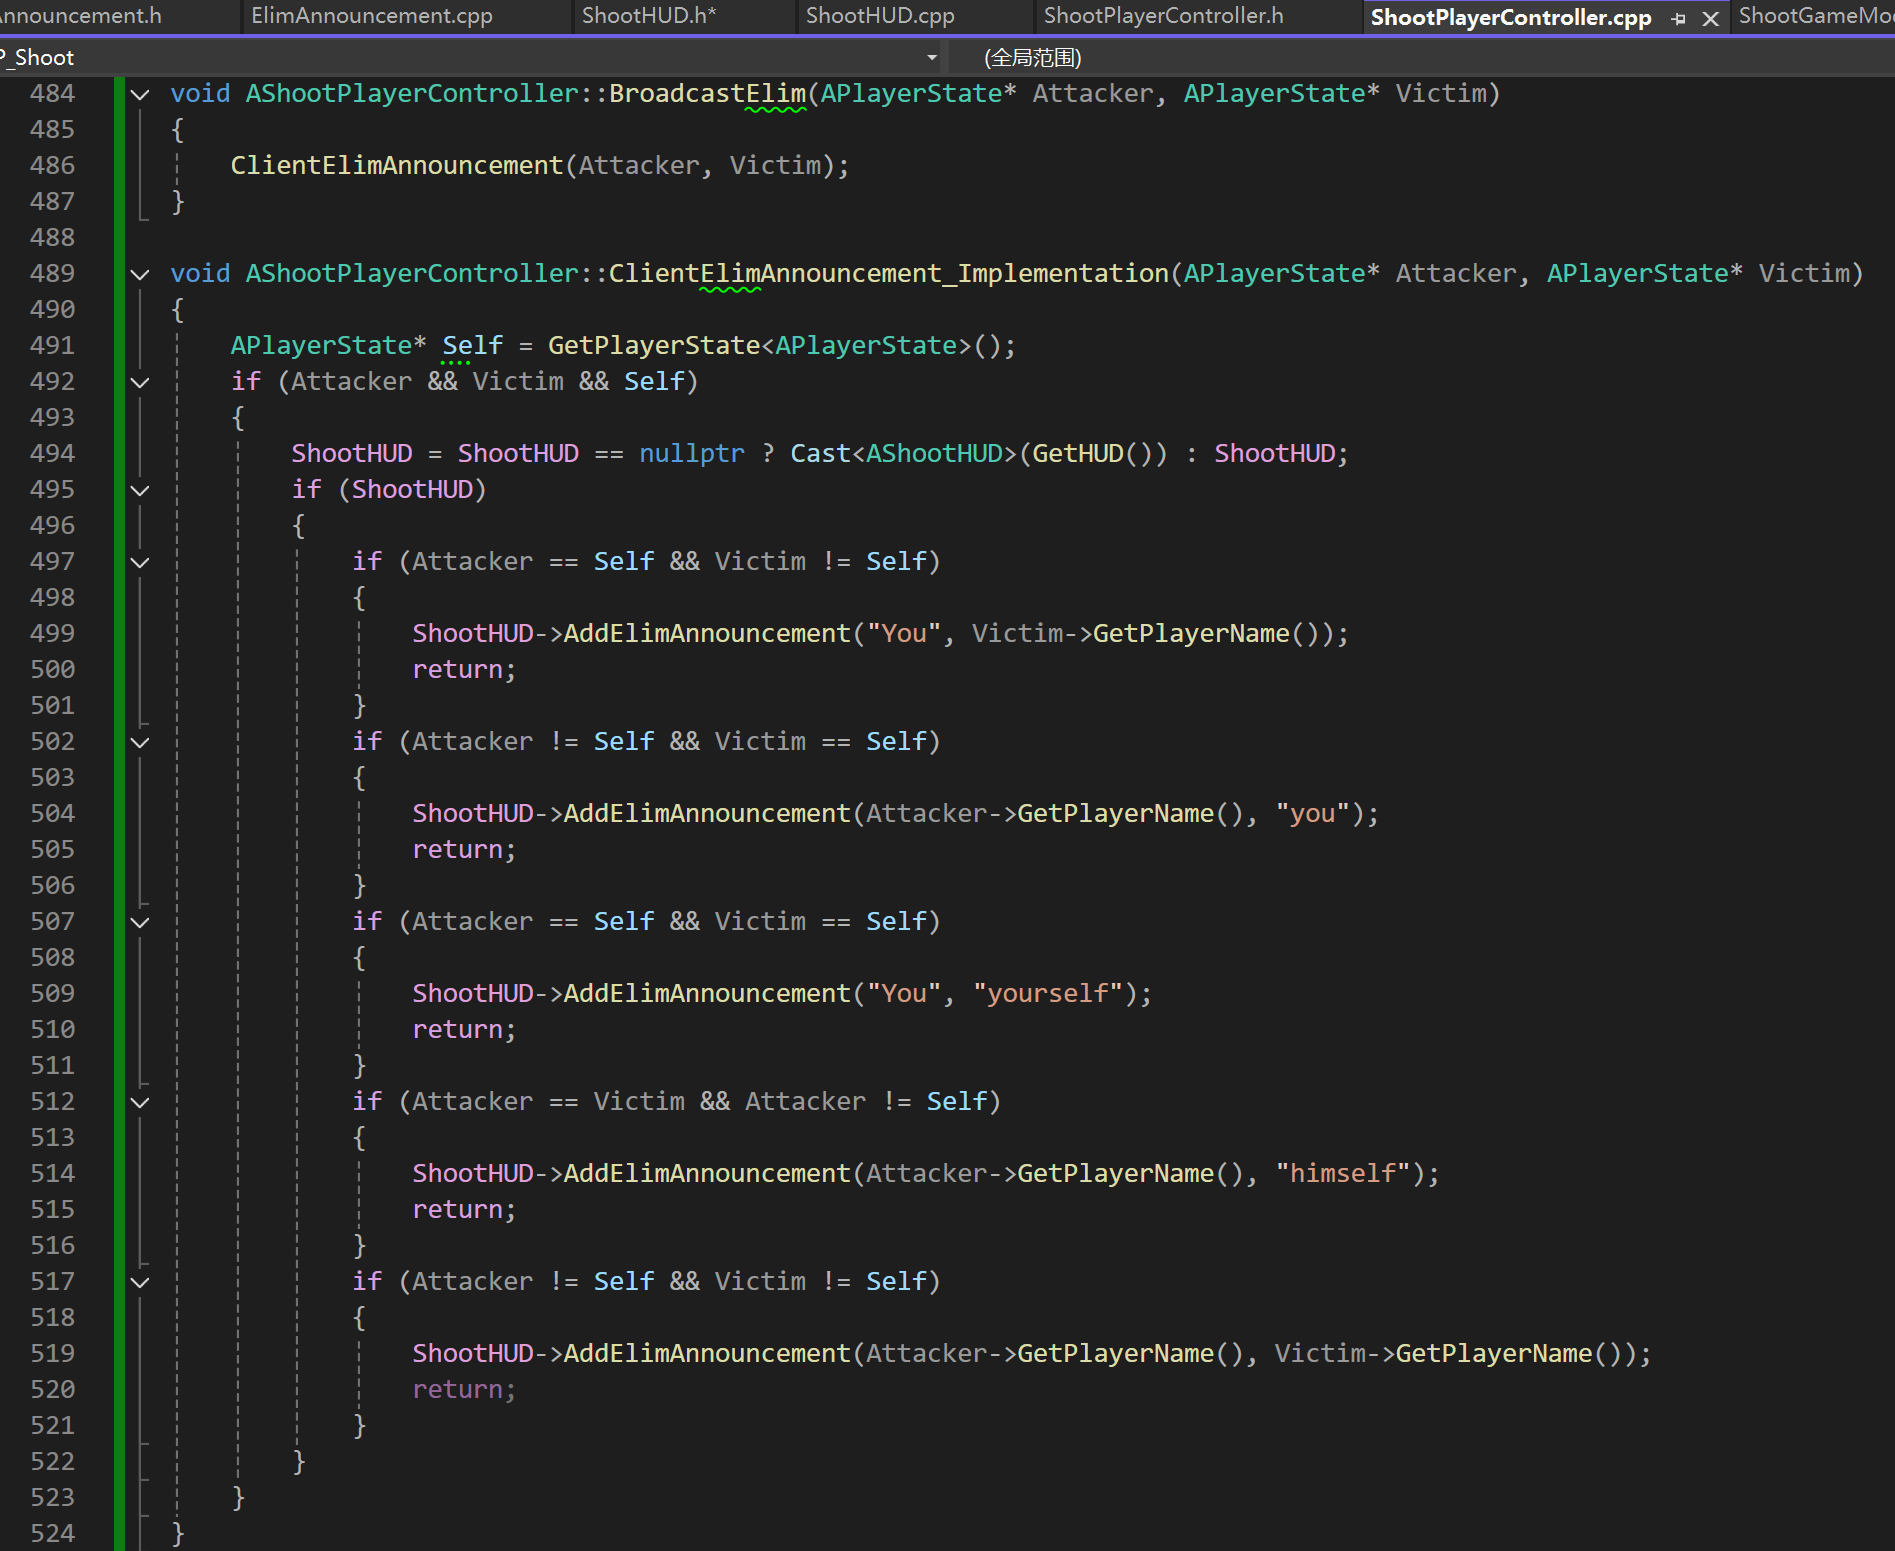The width and height of the screenshot is (1895, 1551).
Task: Select the active ShootPlayerController.cpp tab
Action: click(x=1510, y=17)
